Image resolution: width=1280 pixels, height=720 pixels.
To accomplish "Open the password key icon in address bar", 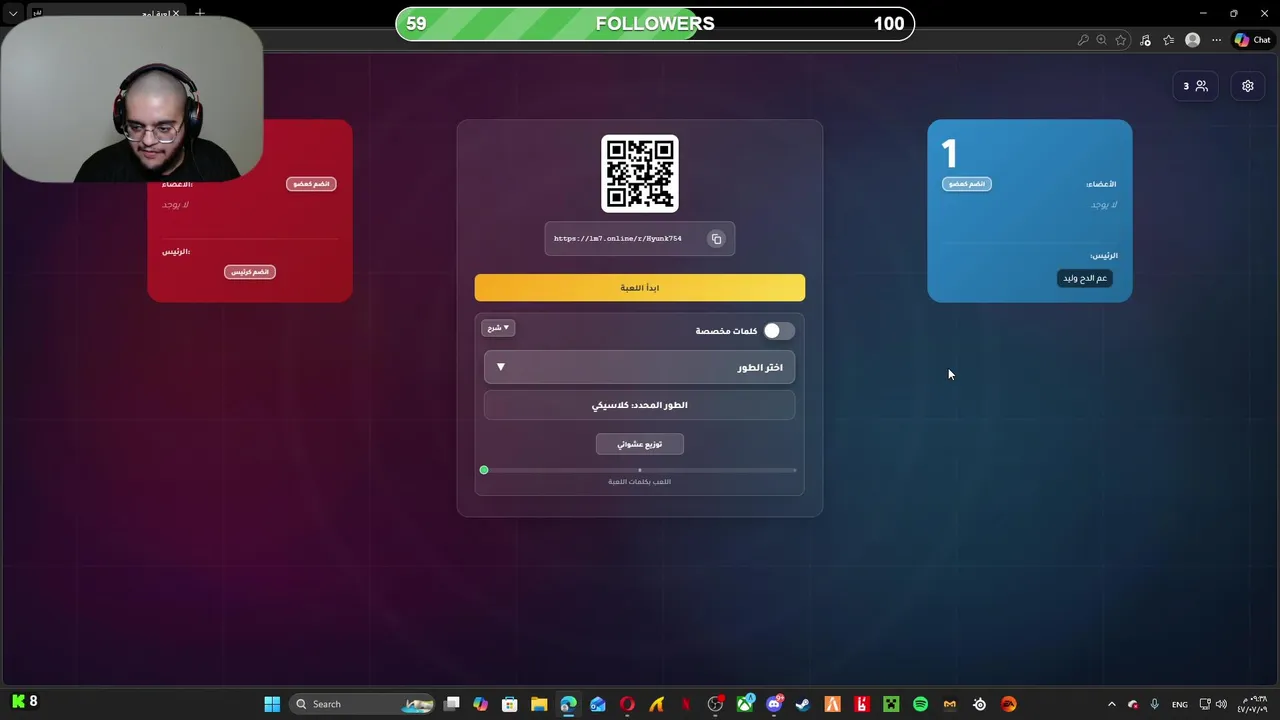I will (1083, 40).
